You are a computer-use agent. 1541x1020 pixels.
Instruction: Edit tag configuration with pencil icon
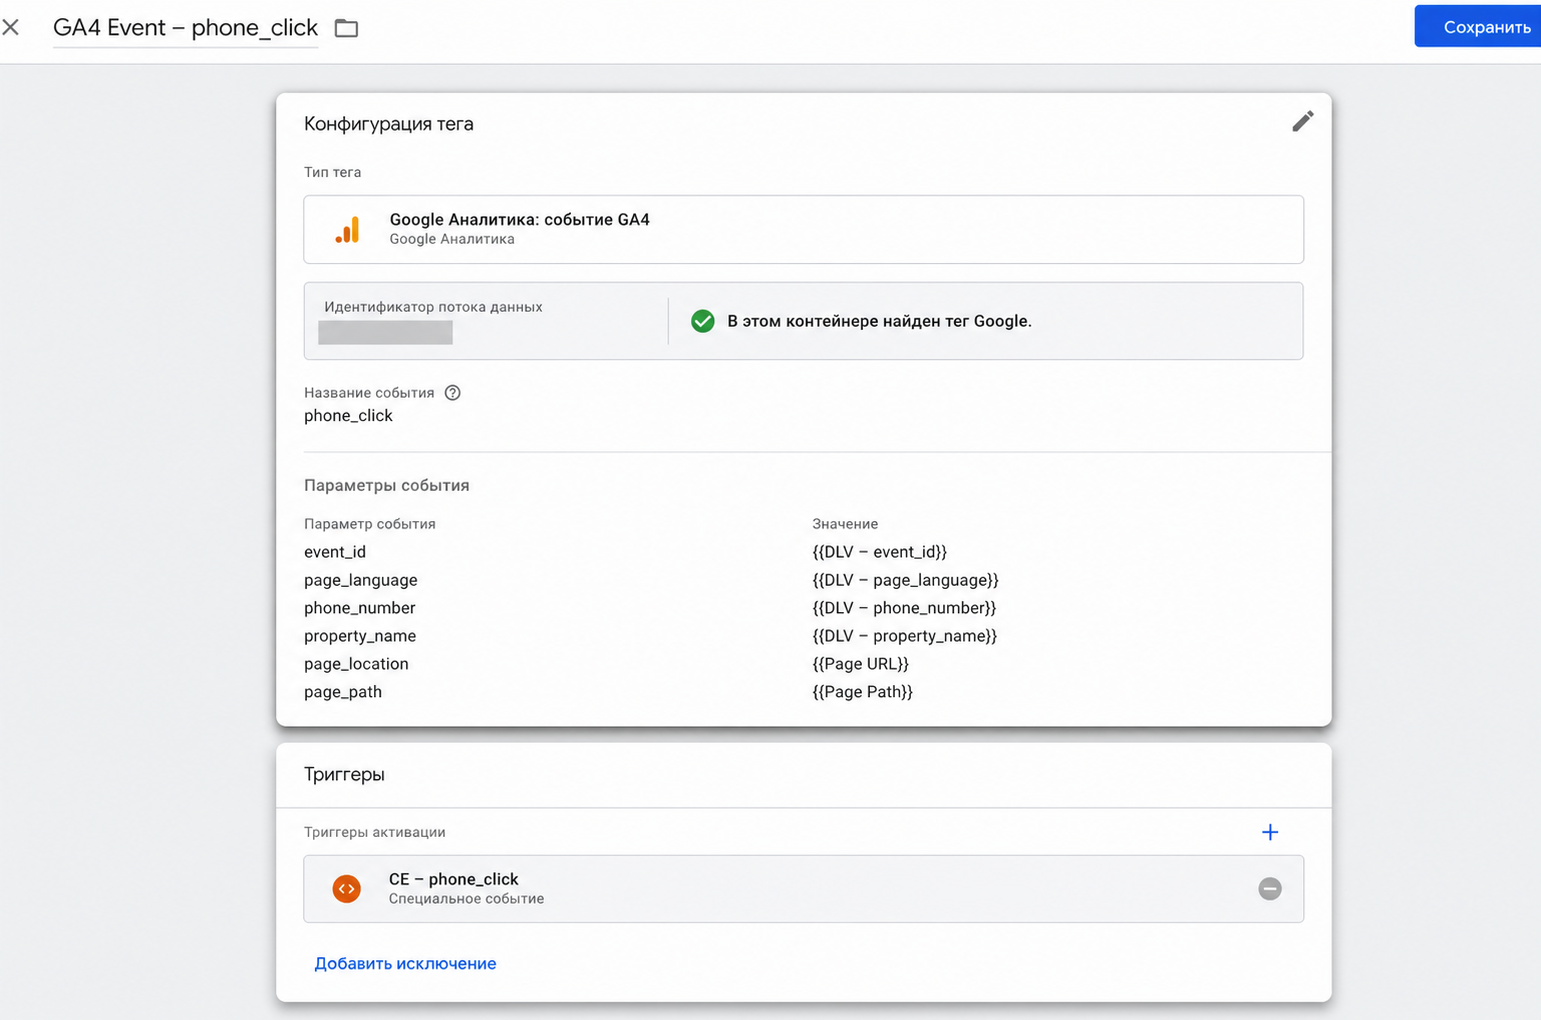(x=1302, y=121)
